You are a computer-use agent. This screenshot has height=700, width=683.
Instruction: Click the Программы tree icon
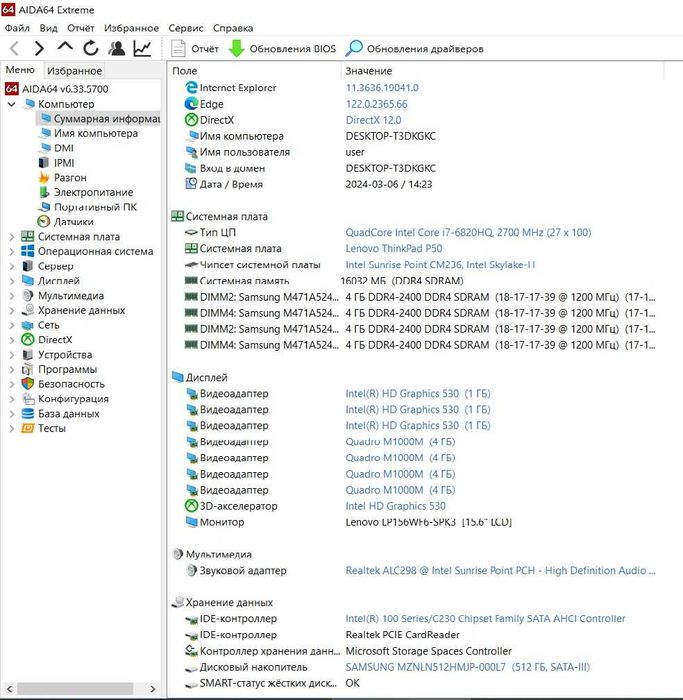click(28, 369)
